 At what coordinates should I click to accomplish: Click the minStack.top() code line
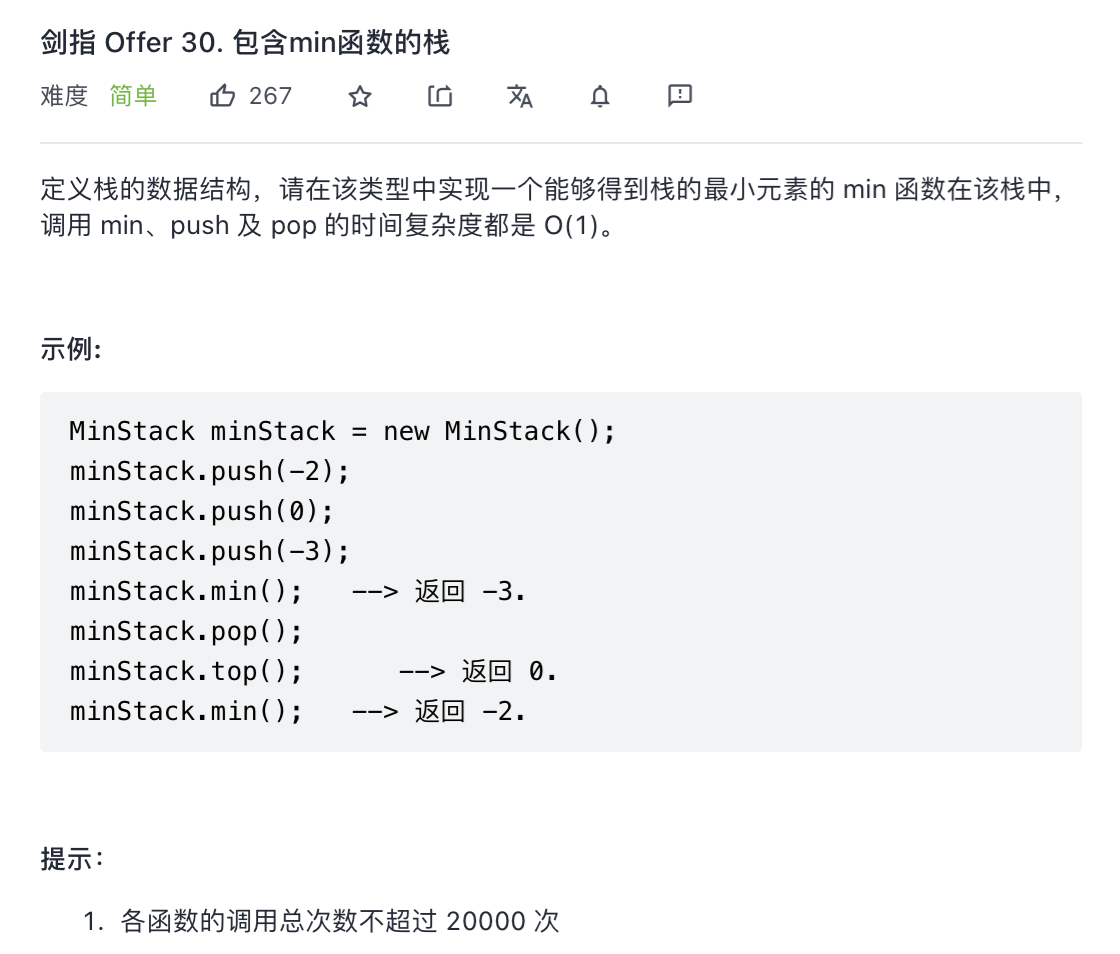[x=186, y=671]
